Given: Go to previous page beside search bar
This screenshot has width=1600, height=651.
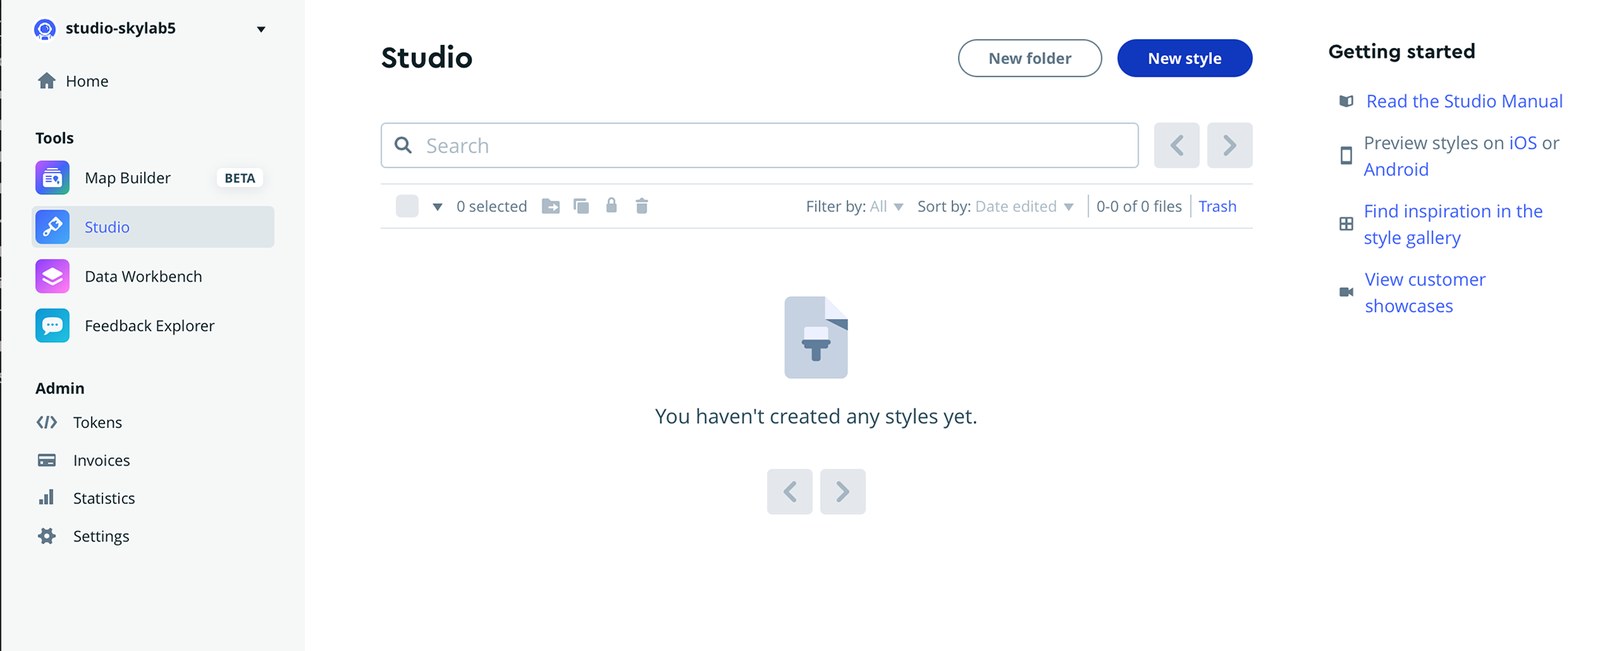Looking at the screenshot, I should coord(1177,145).
